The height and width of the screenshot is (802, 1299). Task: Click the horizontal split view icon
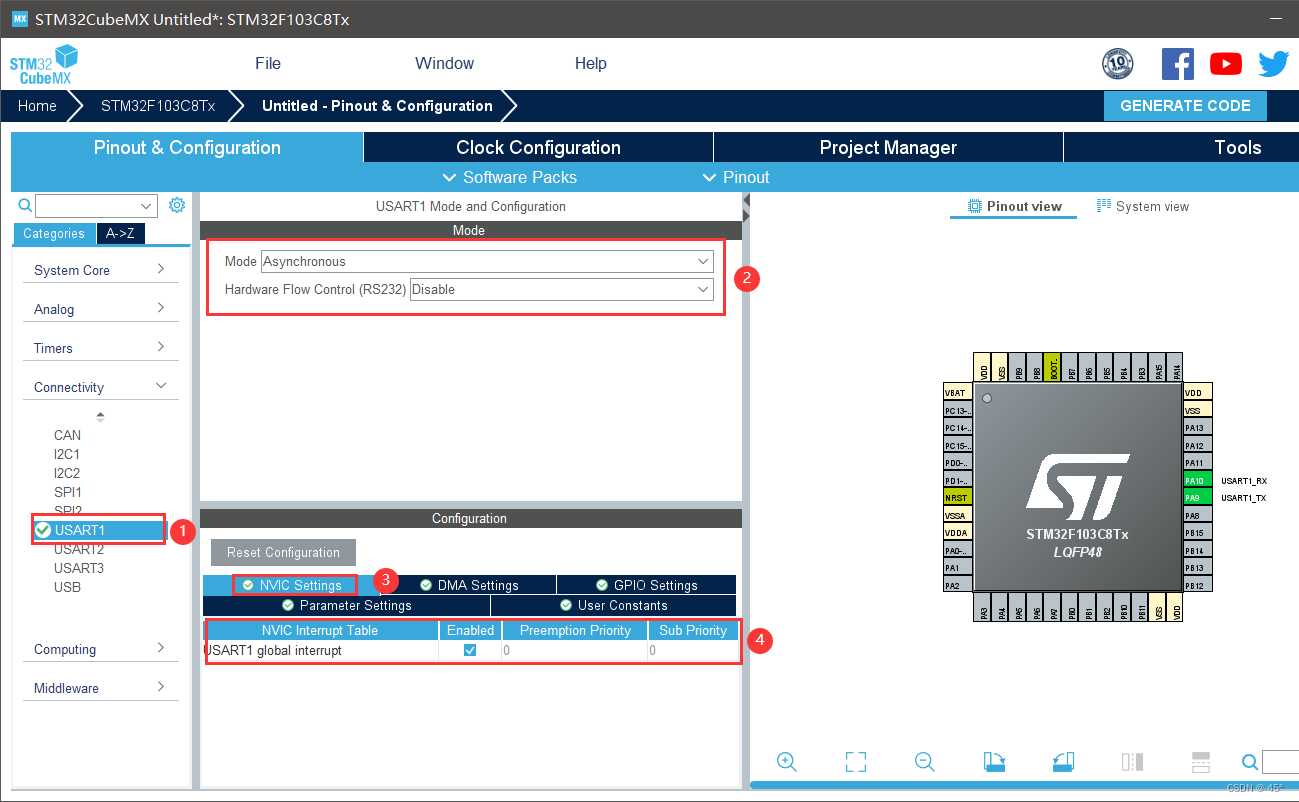click(1201, 762)
